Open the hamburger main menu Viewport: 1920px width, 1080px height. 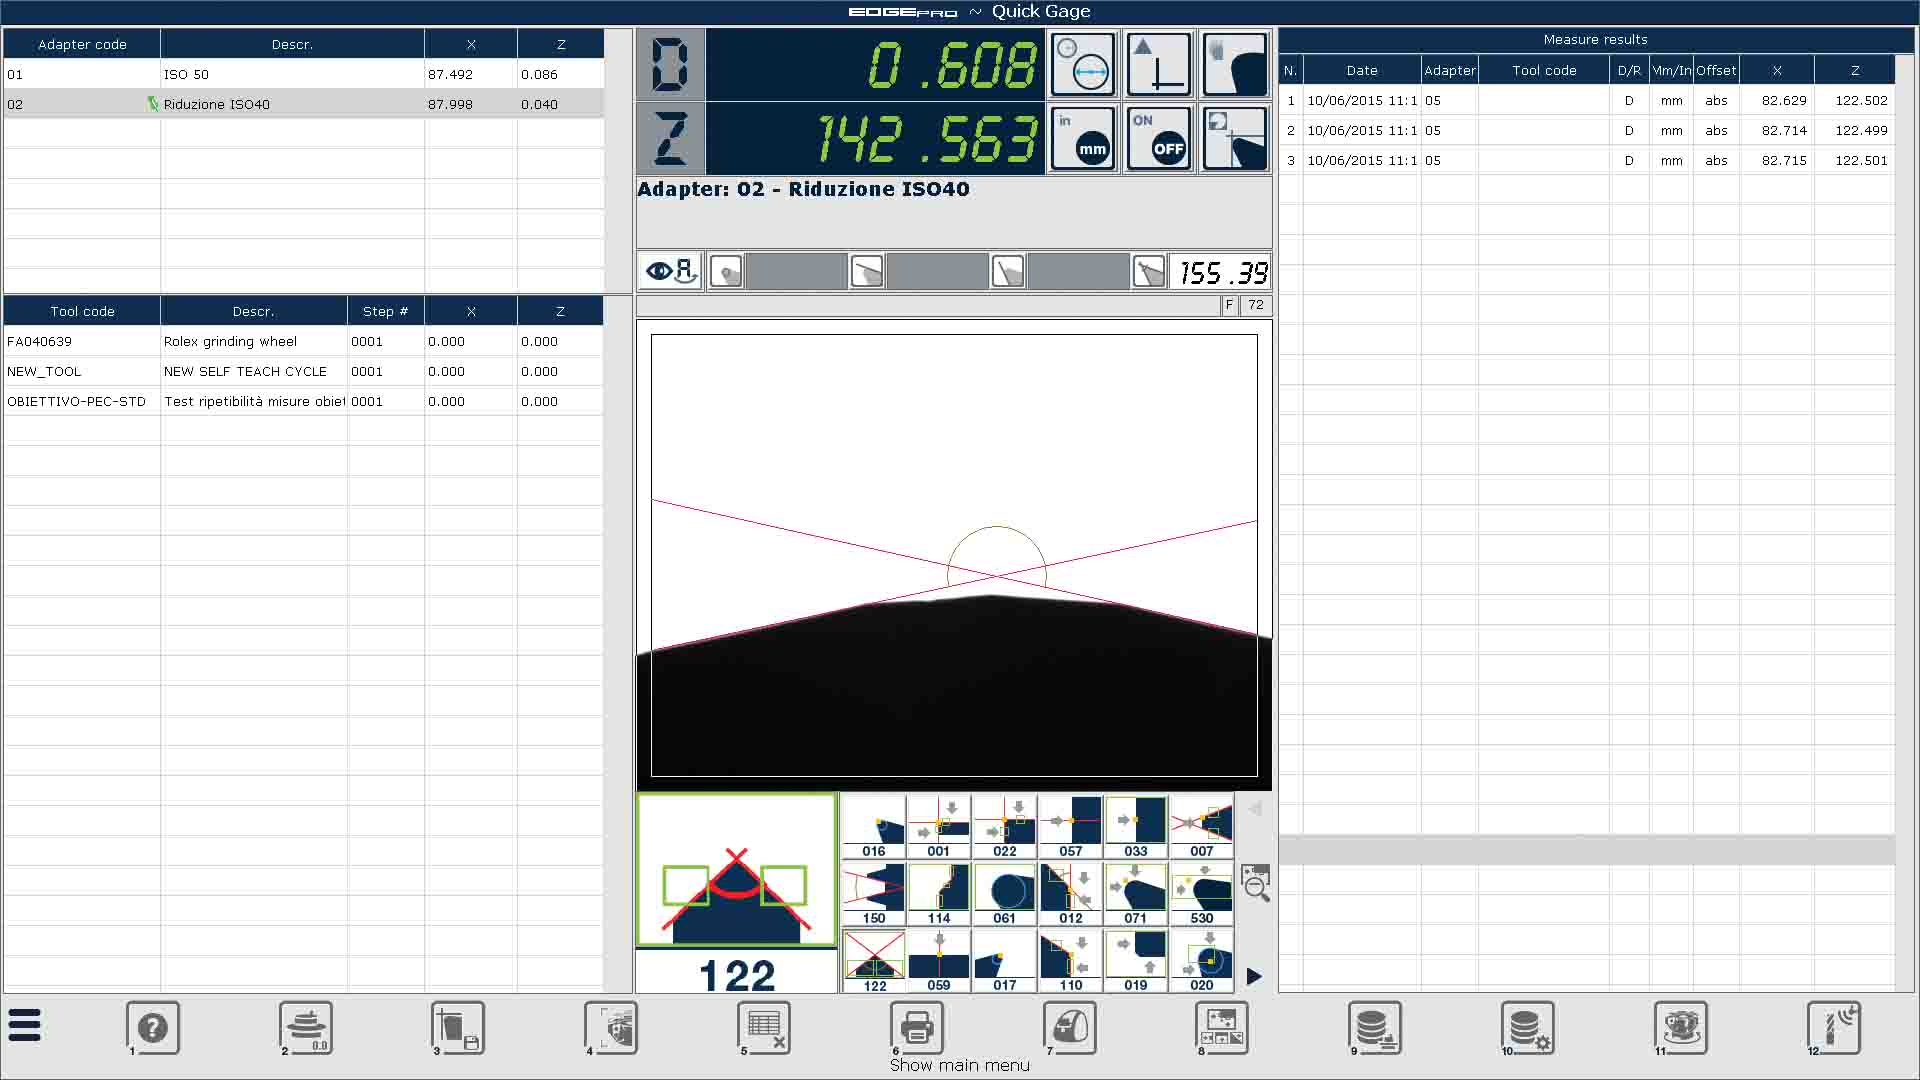coord(25,1025)
